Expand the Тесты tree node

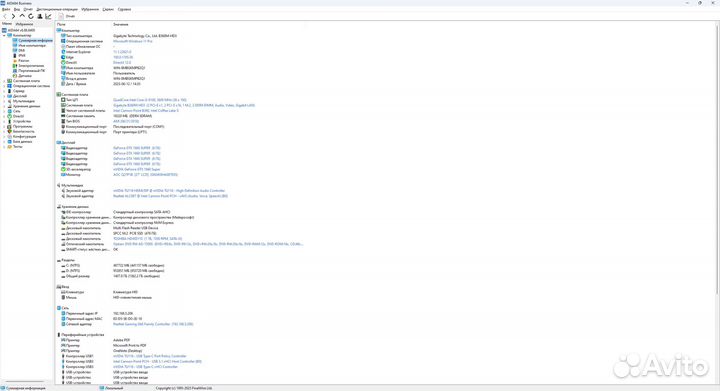(5, 146)
